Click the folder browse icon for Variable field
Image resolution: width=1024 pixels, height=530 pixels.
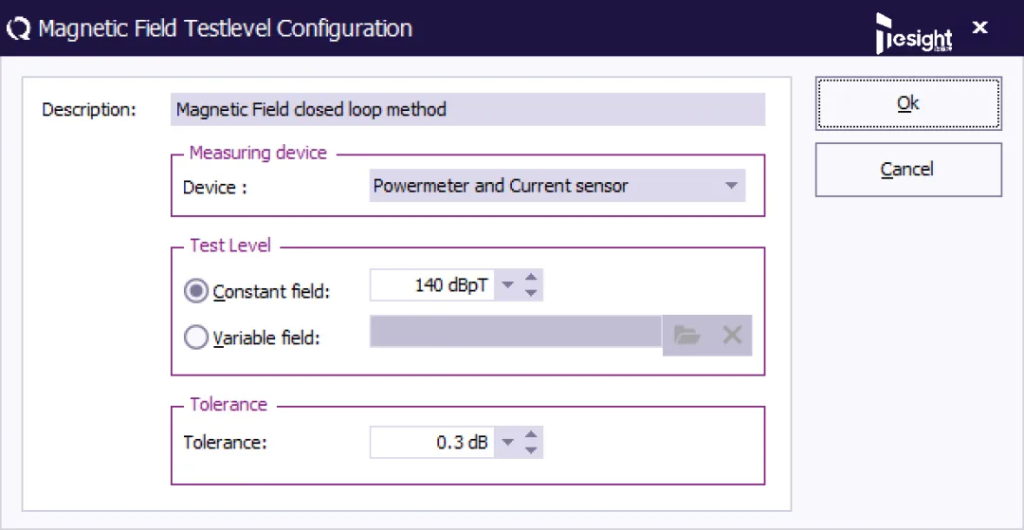click(686, 335)
